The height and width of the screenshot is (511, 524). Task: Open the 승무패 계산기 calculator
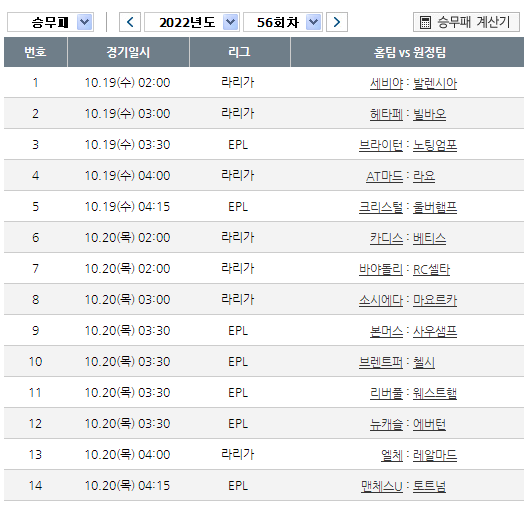(466, 22)
